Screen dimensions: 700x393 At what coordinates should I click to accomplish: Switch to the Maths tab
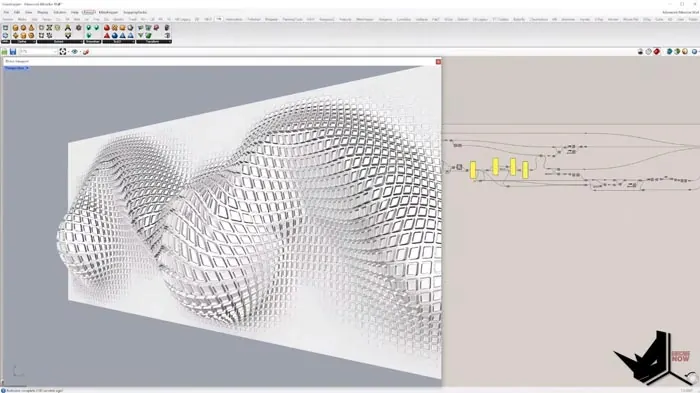click(x=21, y=19)
